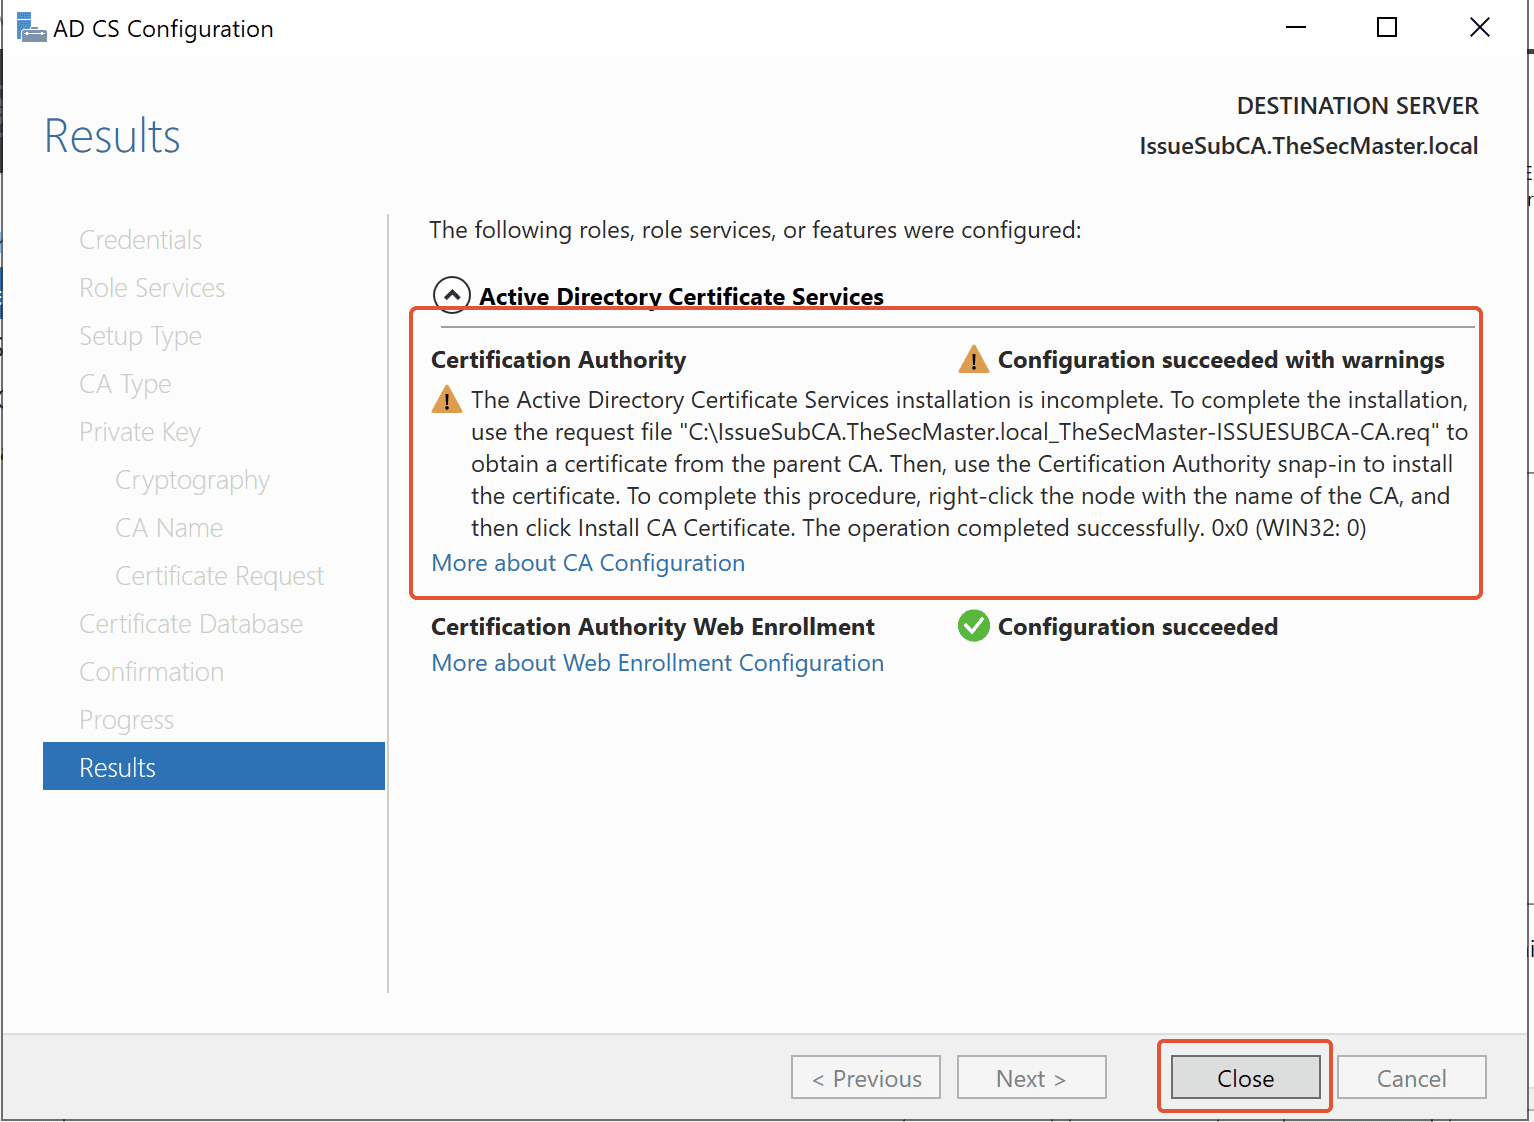Click the warning icon beside Configuration succeeded with warnings
Viewport: 1534px width, 1122px height.
pos(973,359)
